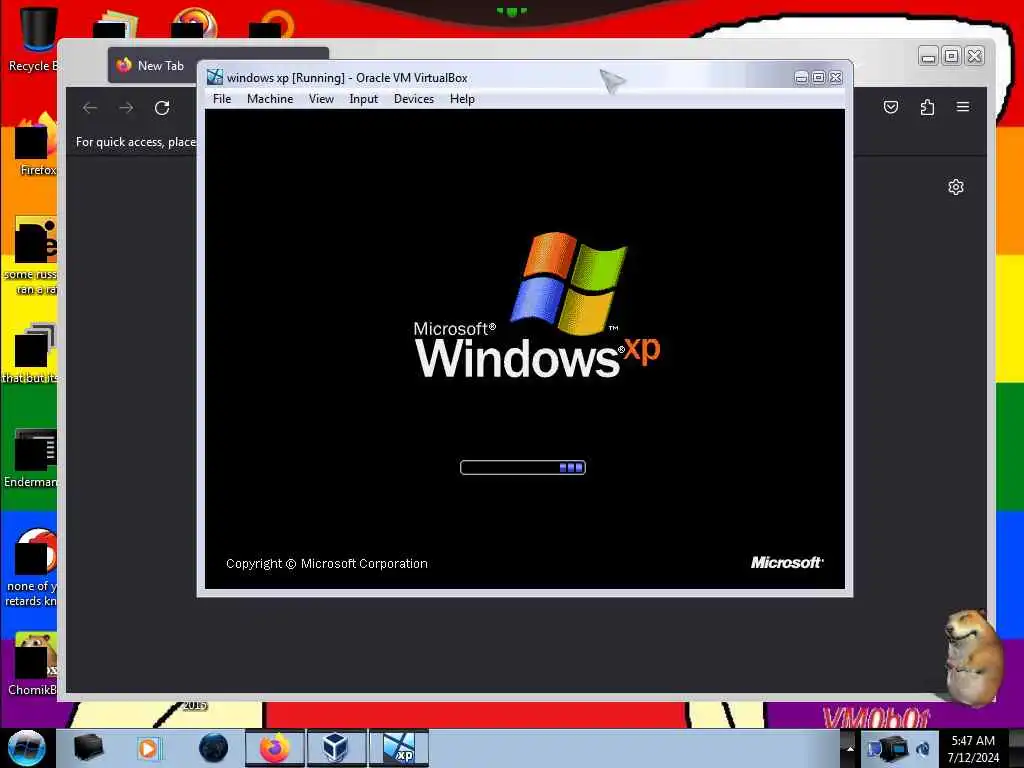This screenshot has width=1024, height=768.
Task: Open the new tab settings gear in Firefox
Action: pos(955,187)
